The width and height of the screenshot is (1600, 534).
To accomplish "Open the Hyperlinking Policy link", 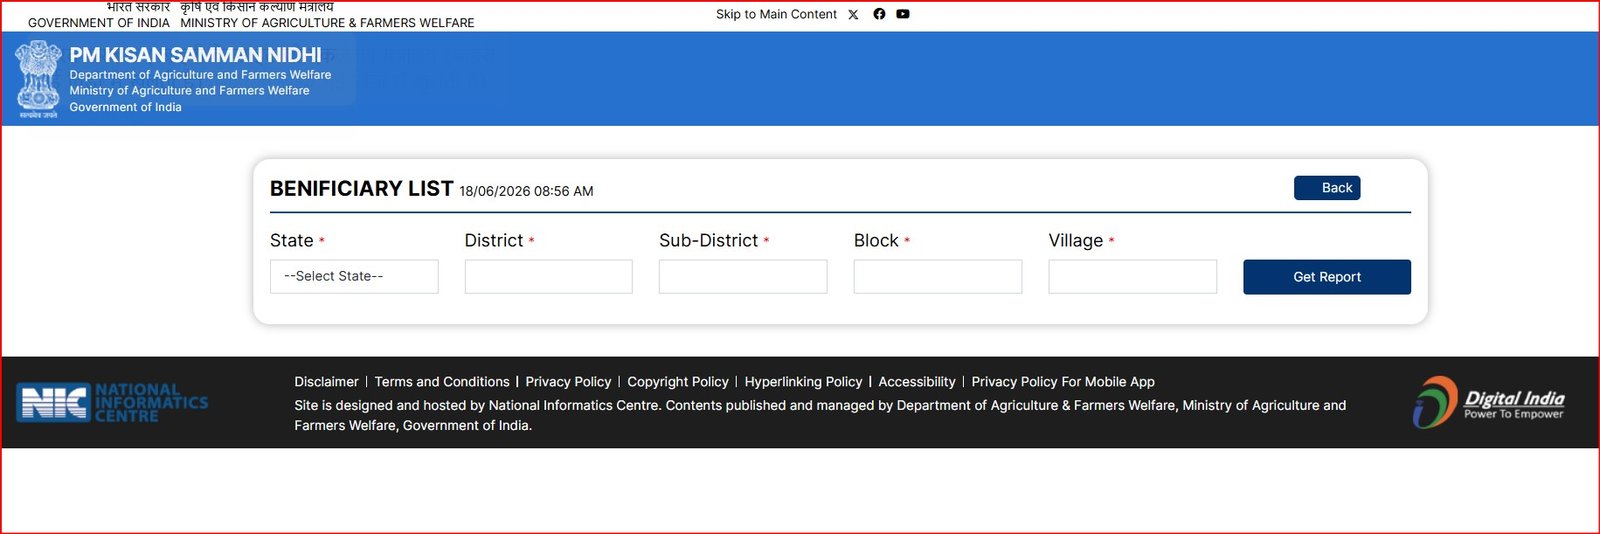I will (x=803, y=382).
